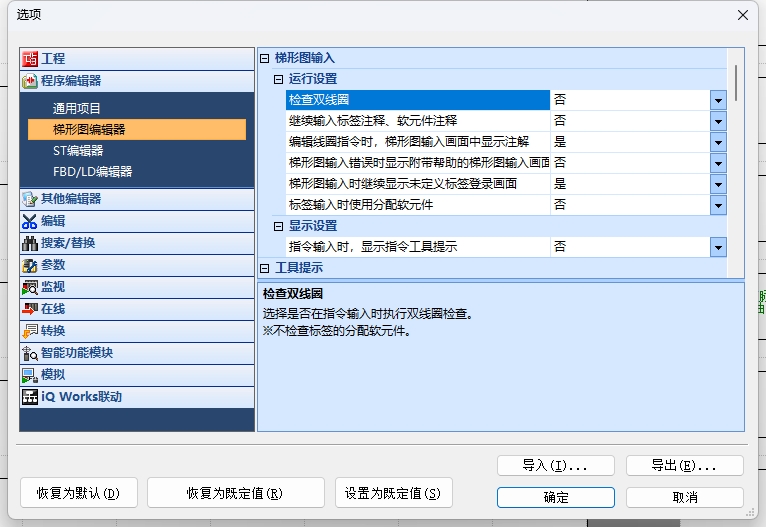Click the 在线 category icon
Screen dimensions: 766x527
click(x=30, y=309)
